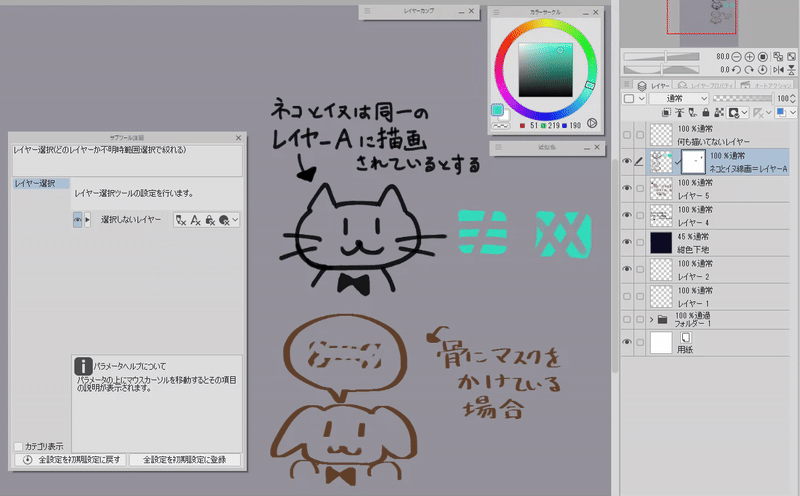The image size is (800, 496).
Task: Open the 選択しないレイヤー options dropdown arrow
Action: pyautogui.click(x=235, y=220)
